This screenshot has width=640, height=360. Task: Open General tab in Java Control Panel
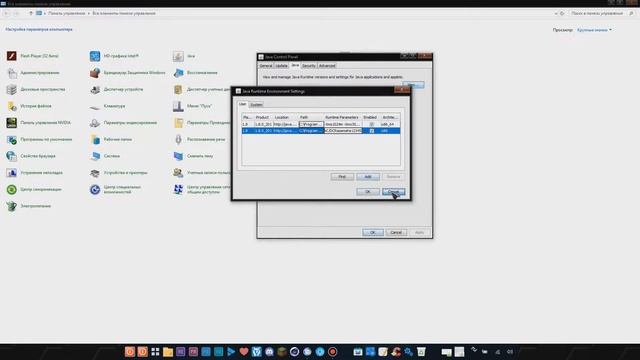tap(266, 66)
